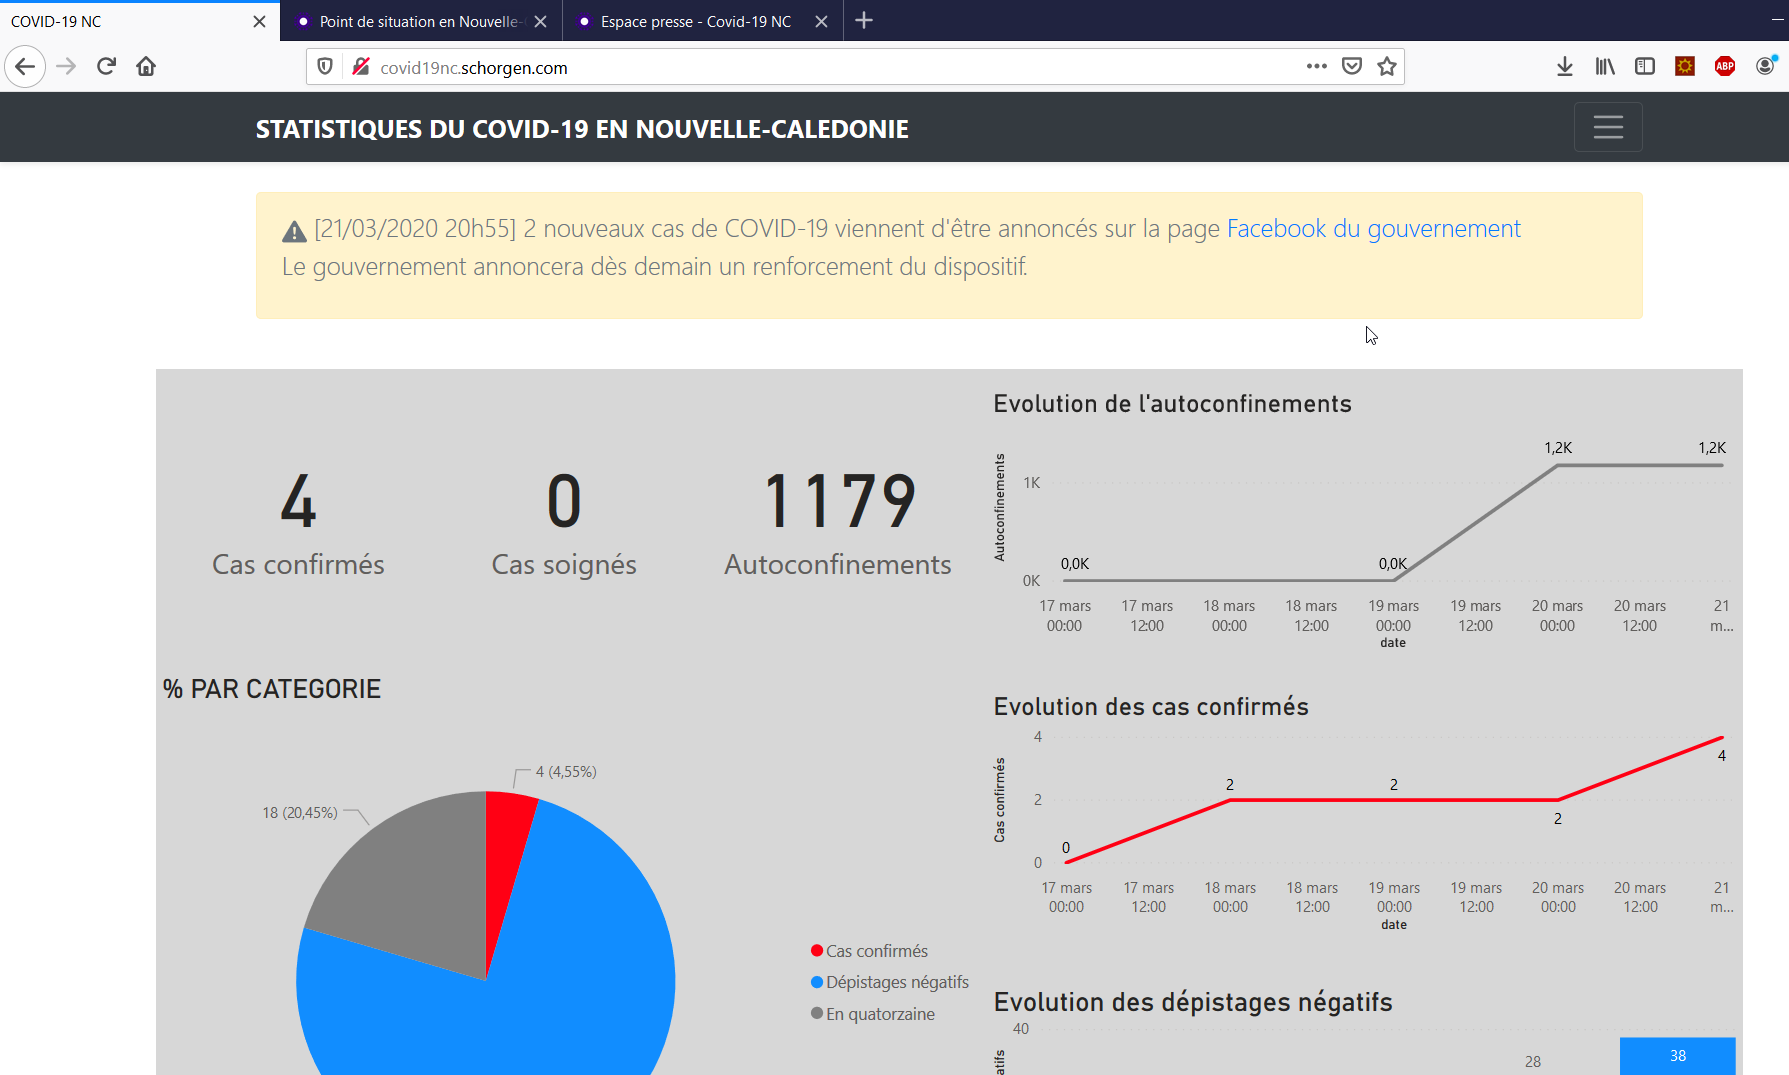Click the orange extension icon in toolbar

(x=1685, y=66)
